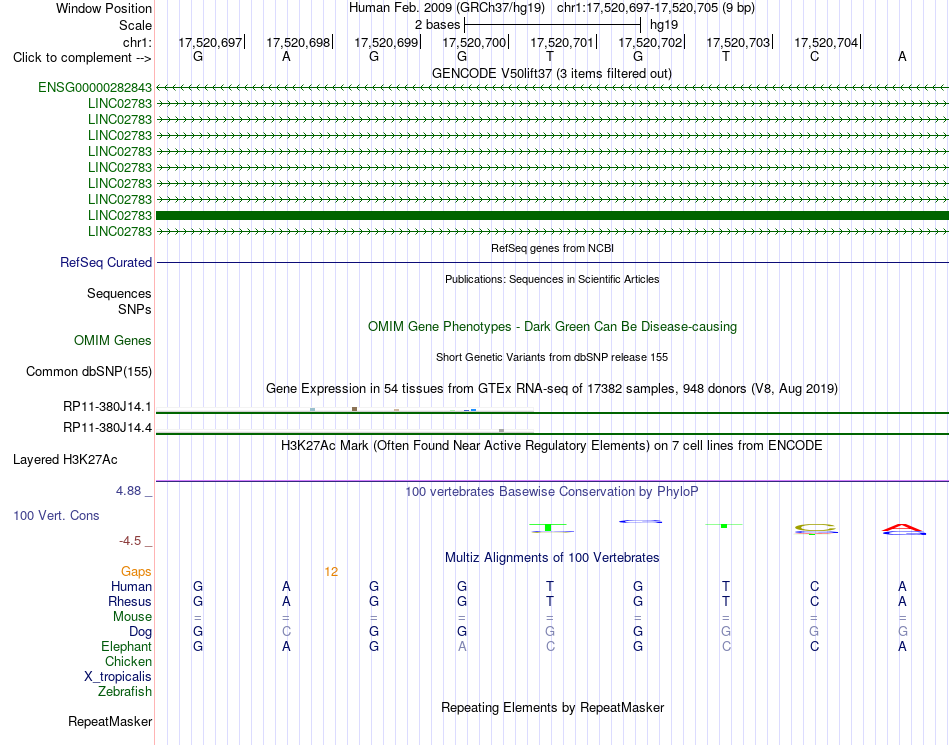Click the RefSeq Curated label
The width and height of the screenshot is (950, 745).
[106, 262]
